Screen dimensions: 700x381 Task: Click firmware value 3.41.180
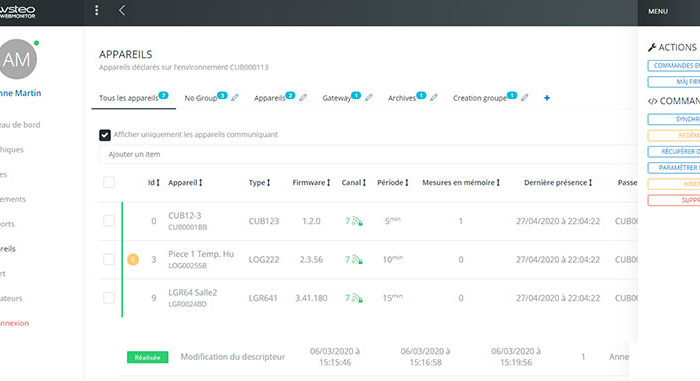pyautogui.click(x=311, y=298)
